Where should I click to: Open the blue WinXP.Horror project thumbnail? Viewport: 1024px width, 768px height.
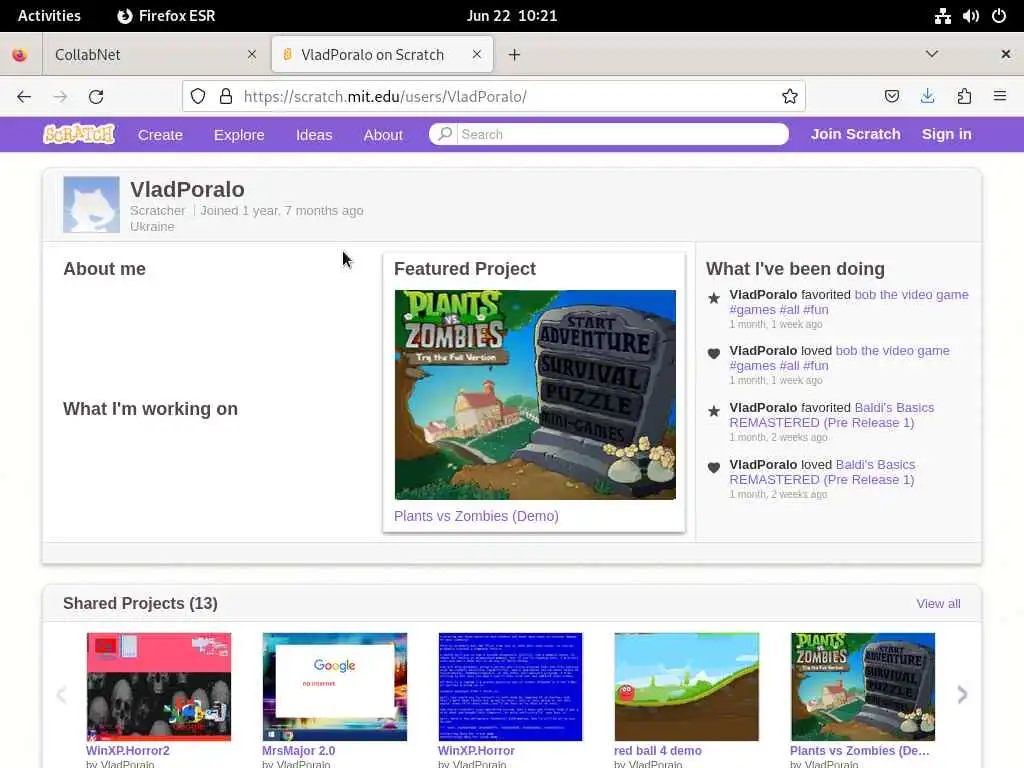coord(510,686)
